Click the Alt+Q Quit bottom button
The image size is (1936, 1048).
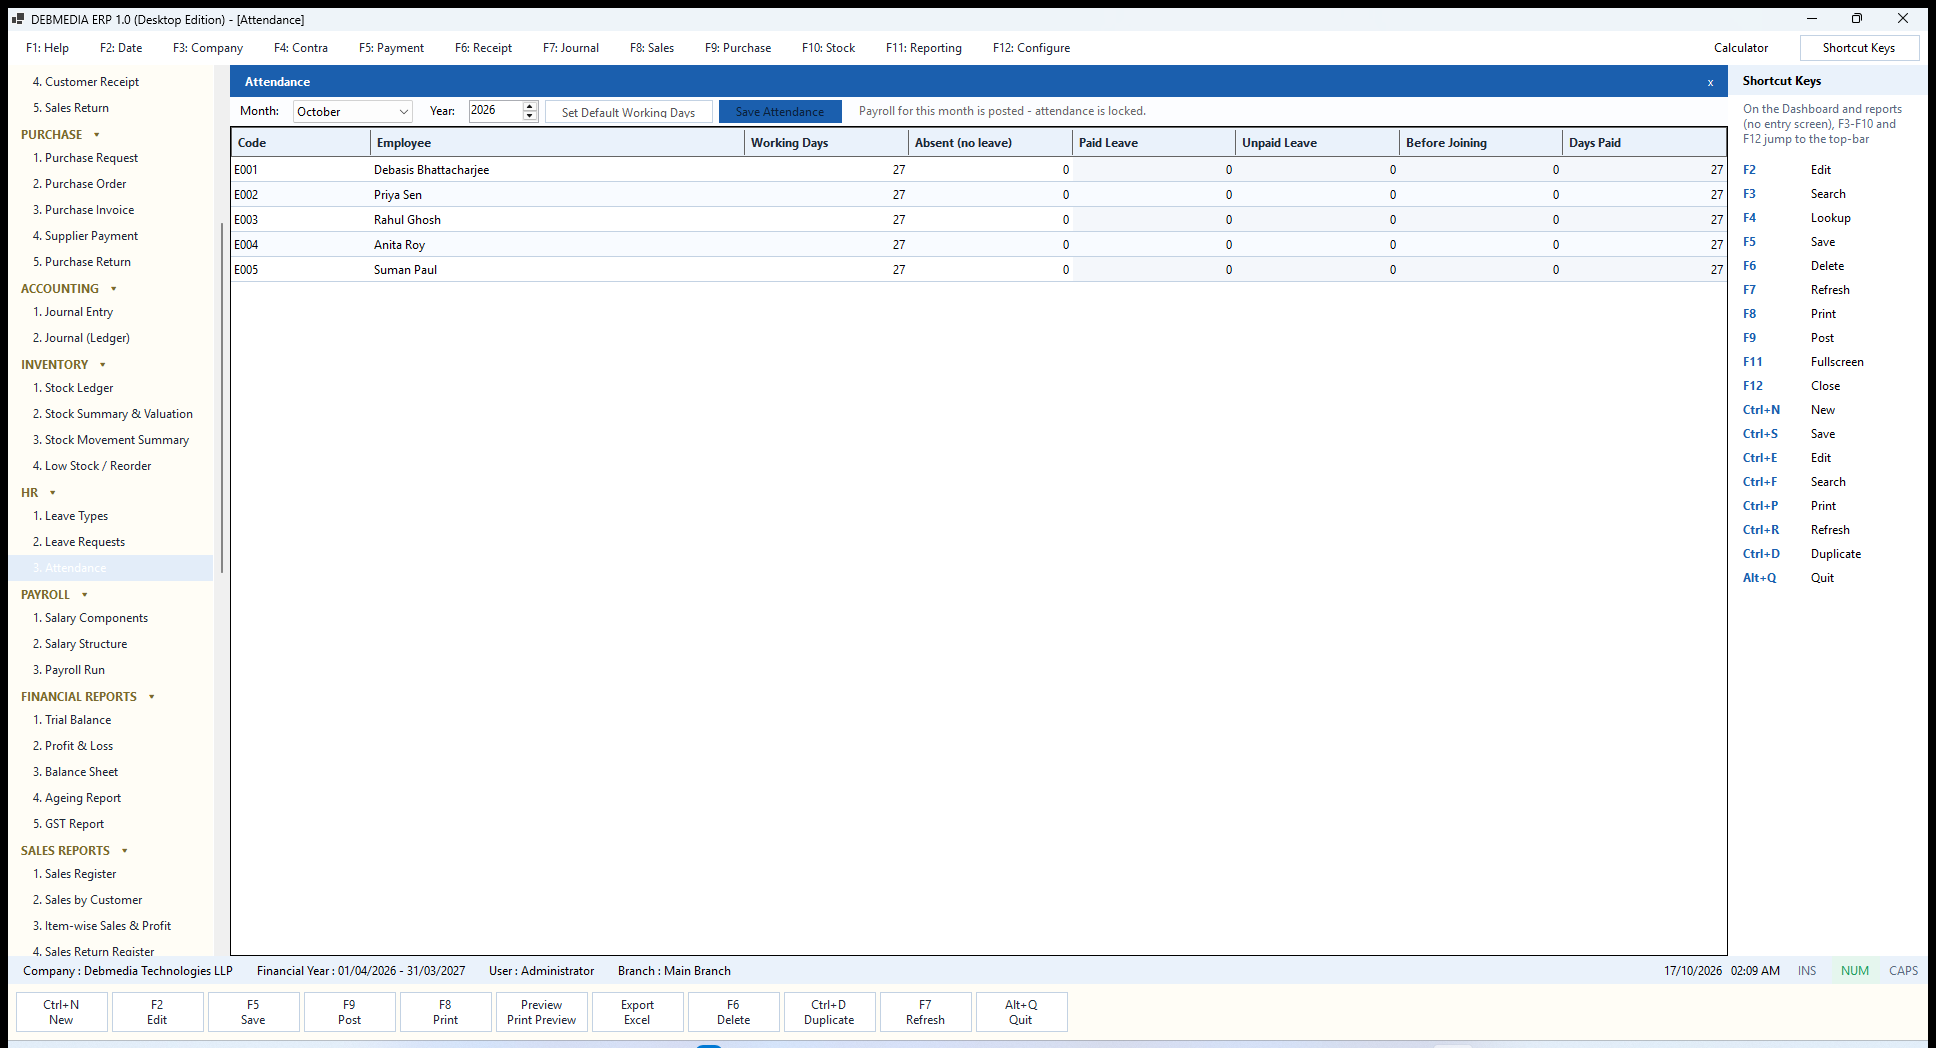[1021, 1012]
